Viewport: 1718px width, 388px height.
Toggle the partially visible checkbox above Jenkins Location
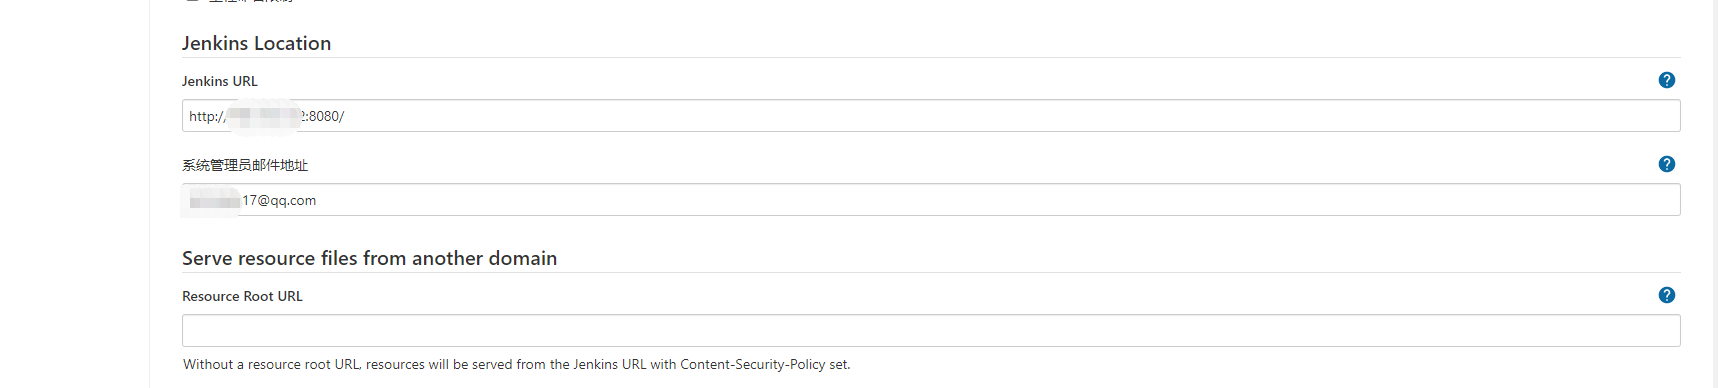(191, 2)
